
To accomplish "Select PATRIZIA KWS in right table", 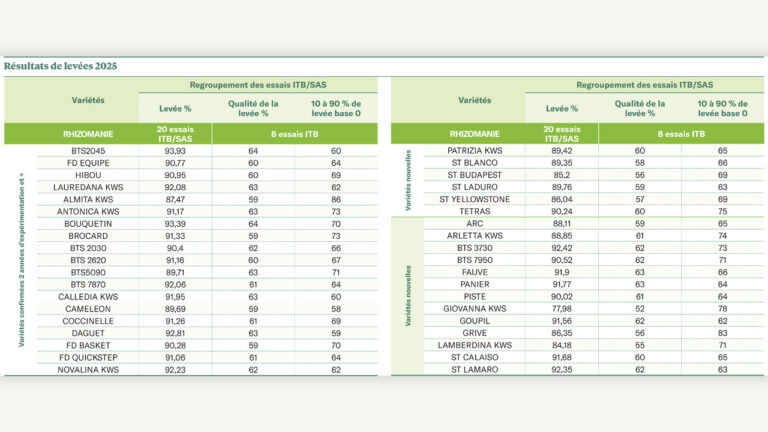I will coord(475,150).
